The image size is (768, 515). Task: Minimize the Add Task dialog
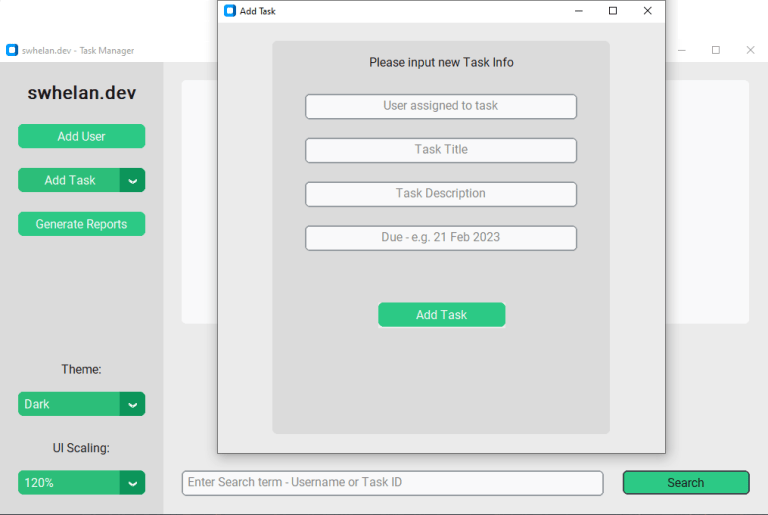(x=578, y=11)
